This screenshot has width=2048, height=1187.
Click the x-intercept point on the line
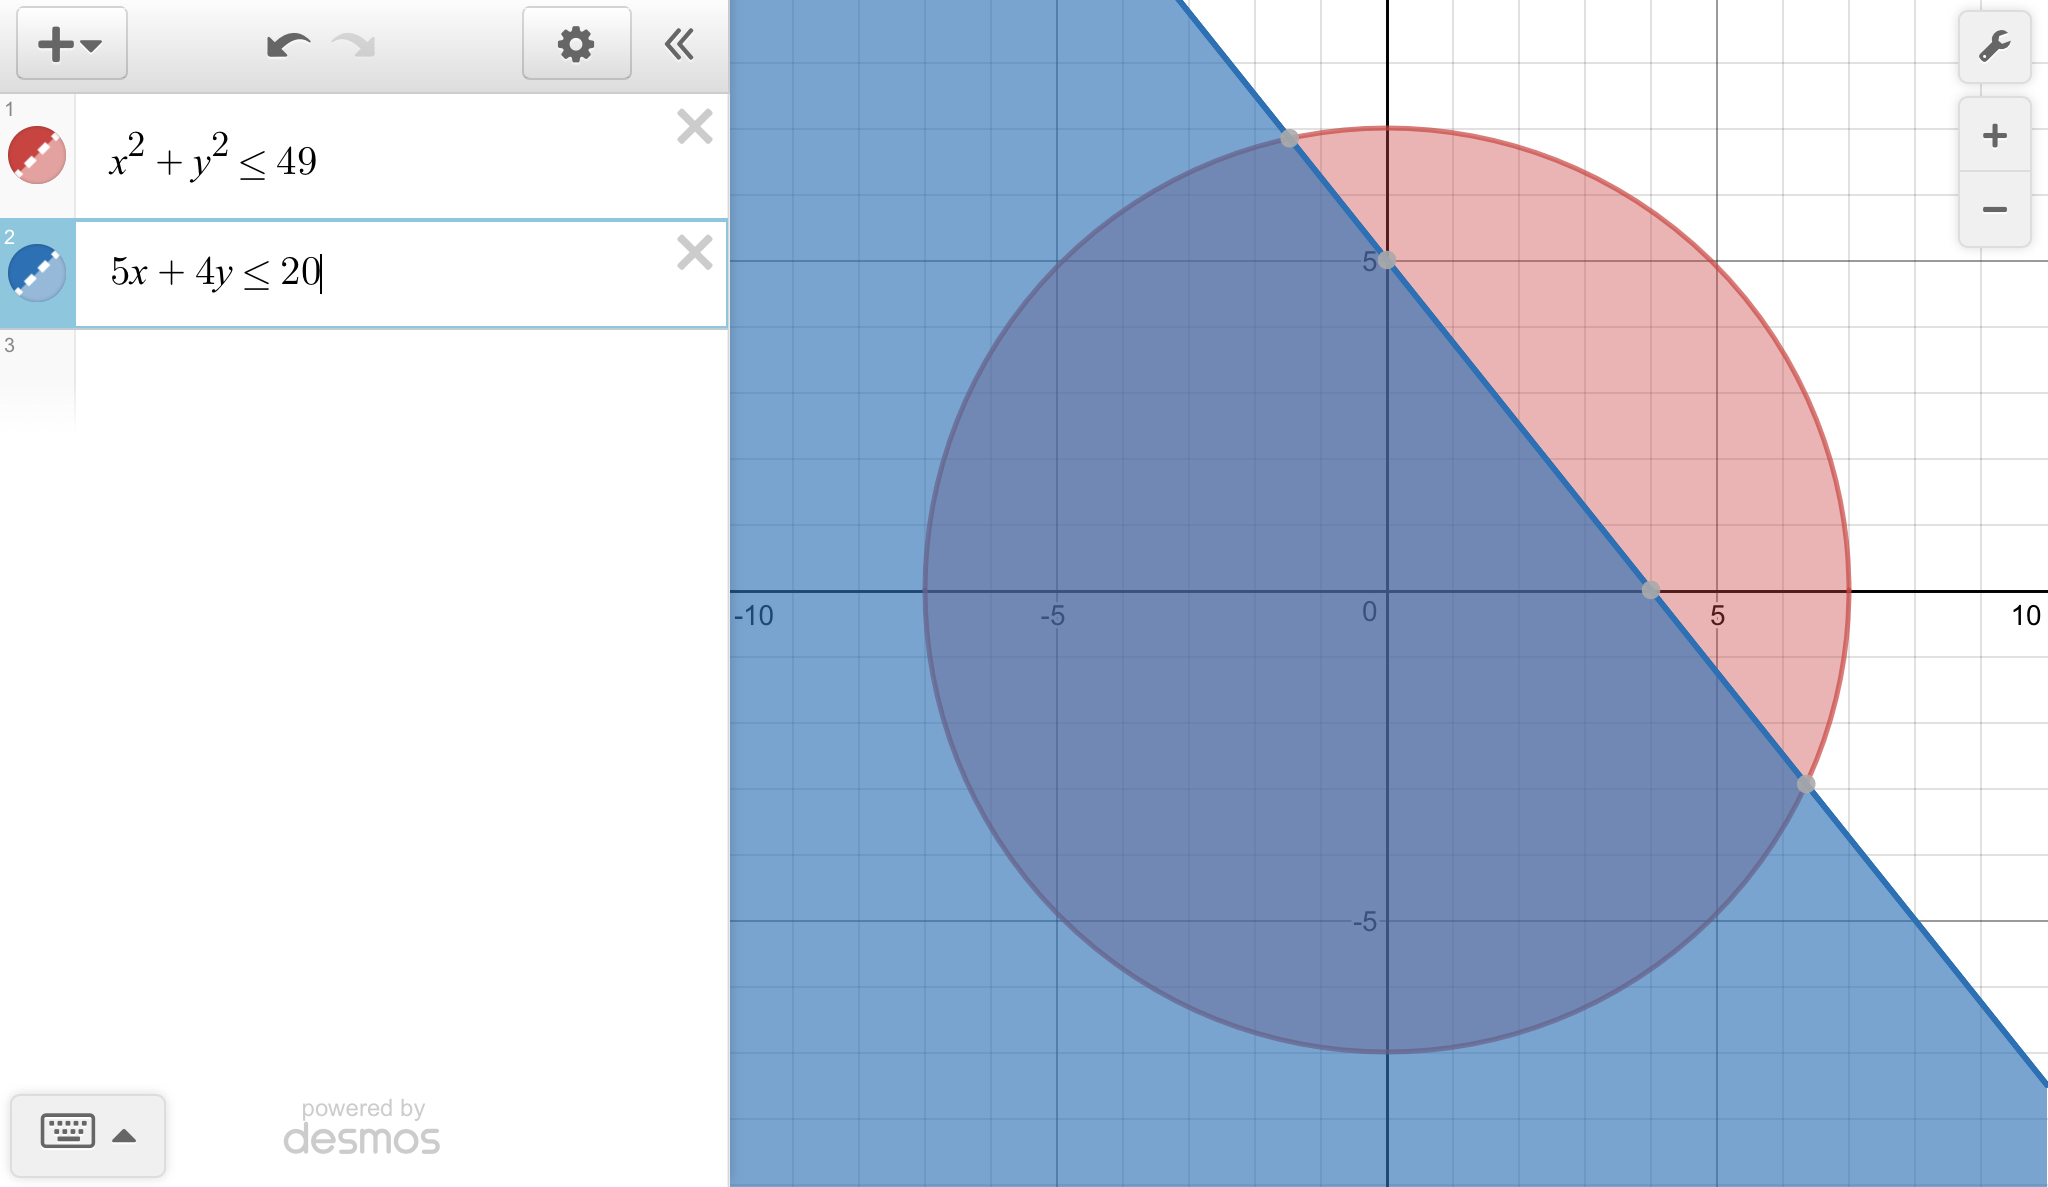point(1651,590)
